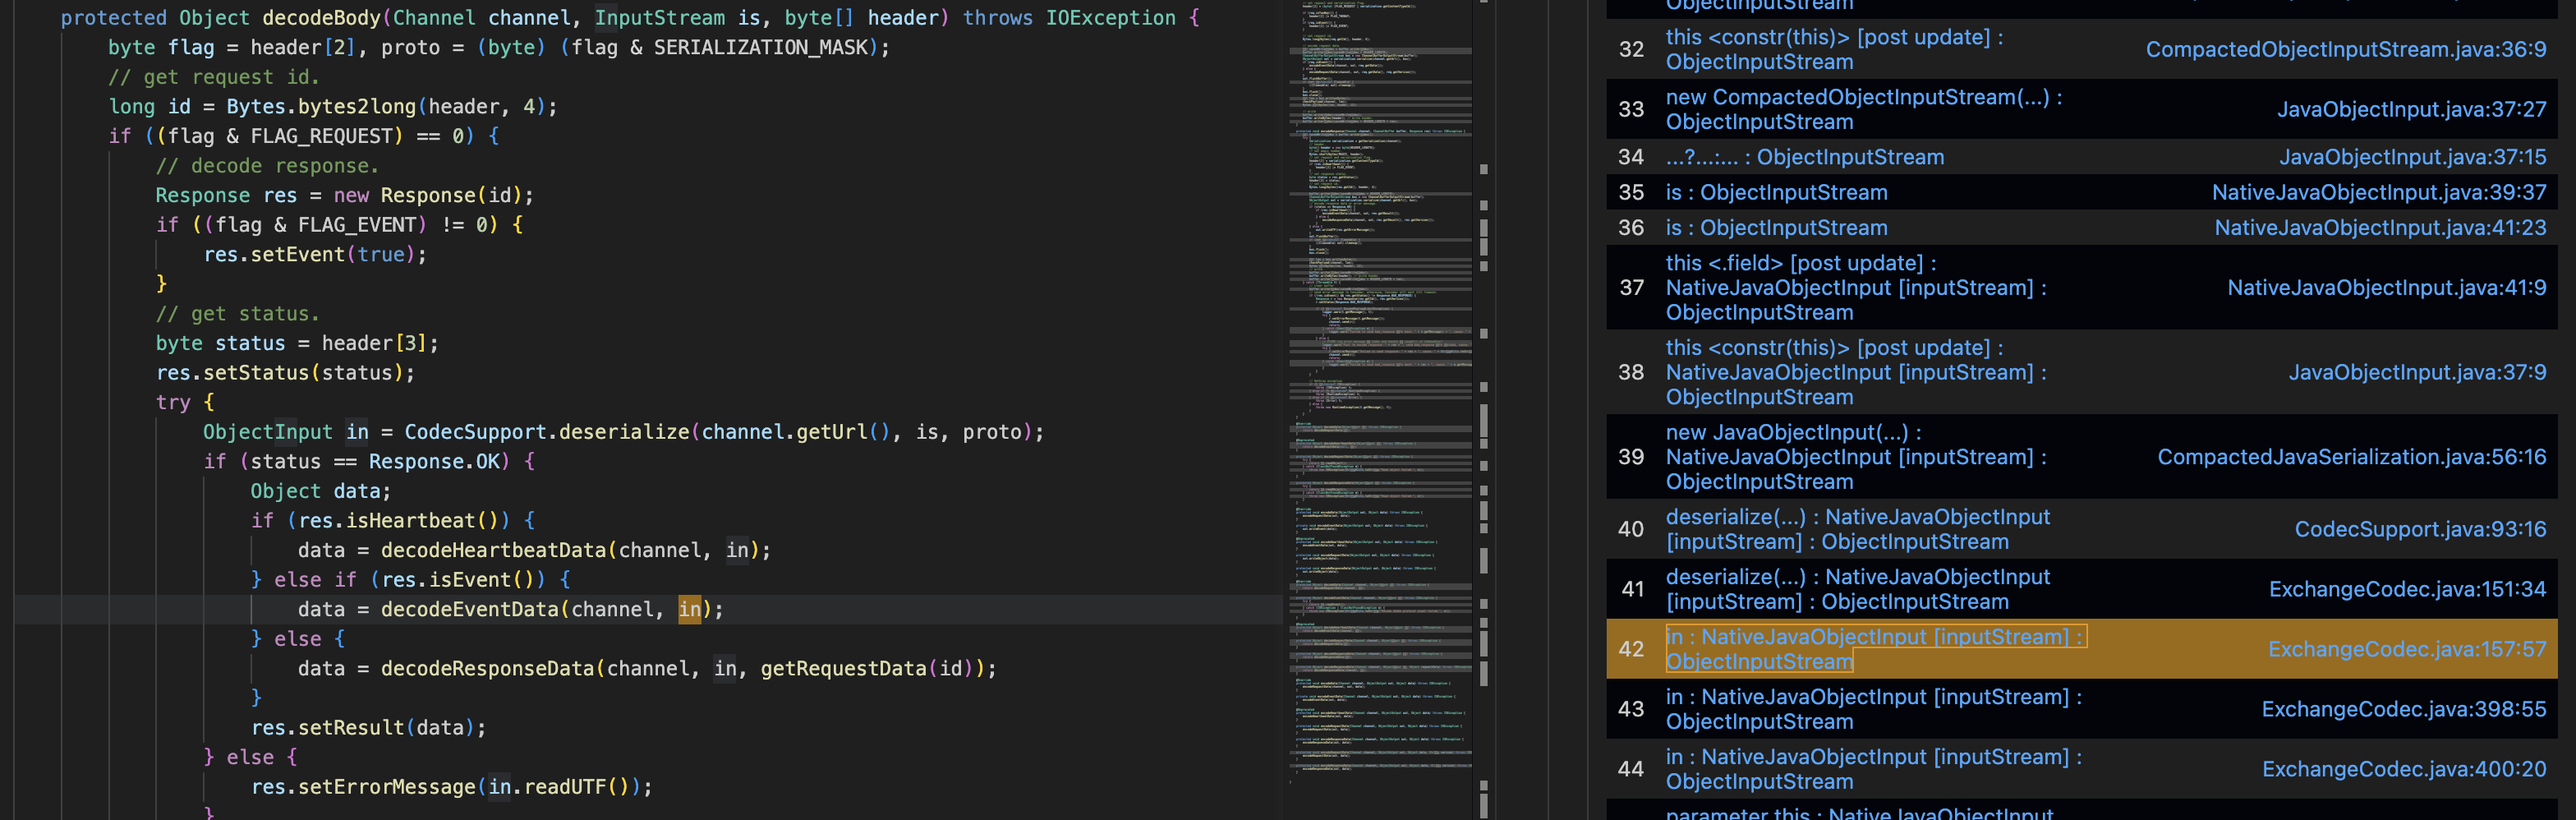Select step 35 'is : ObjectInputStream'
This screenshot has width=2576, height=820.
(1776, 192)
